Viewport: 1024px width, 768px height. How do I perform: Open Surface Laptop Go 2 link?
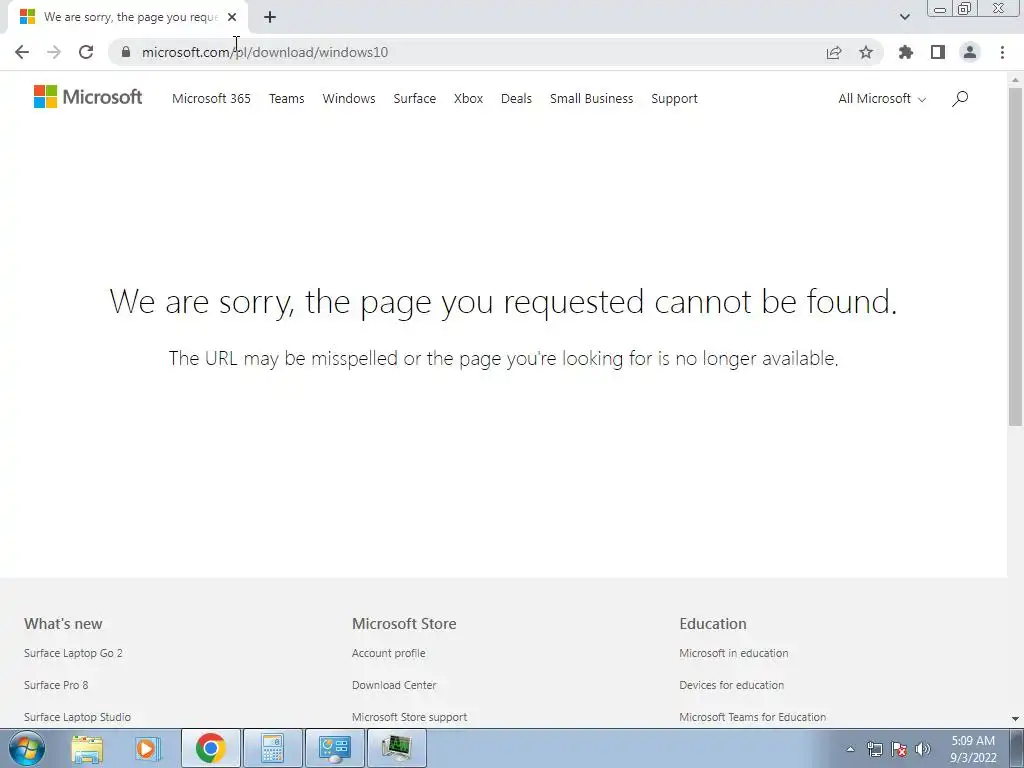[x=73, y=653]
